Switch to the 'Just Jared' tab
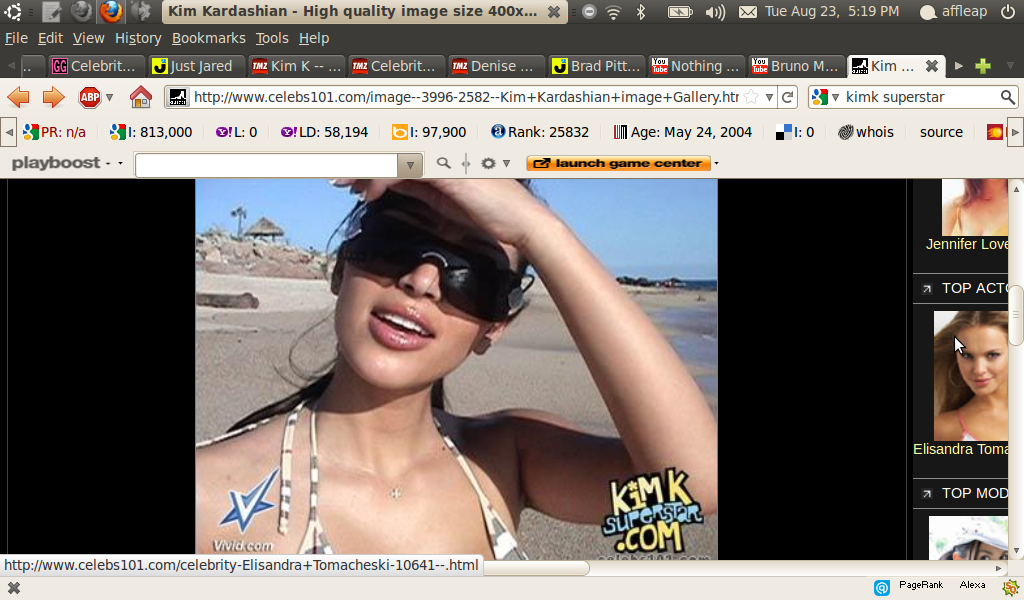This screenshot has height=600, width=1024. pos(196,66)
